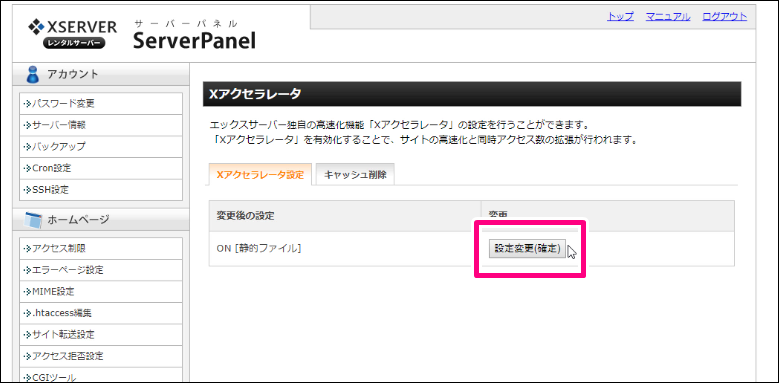779x383 pixels.
Task: Open パスワード変更 in the sidebar
Action: pyautogui.click(x=101, y=104)
